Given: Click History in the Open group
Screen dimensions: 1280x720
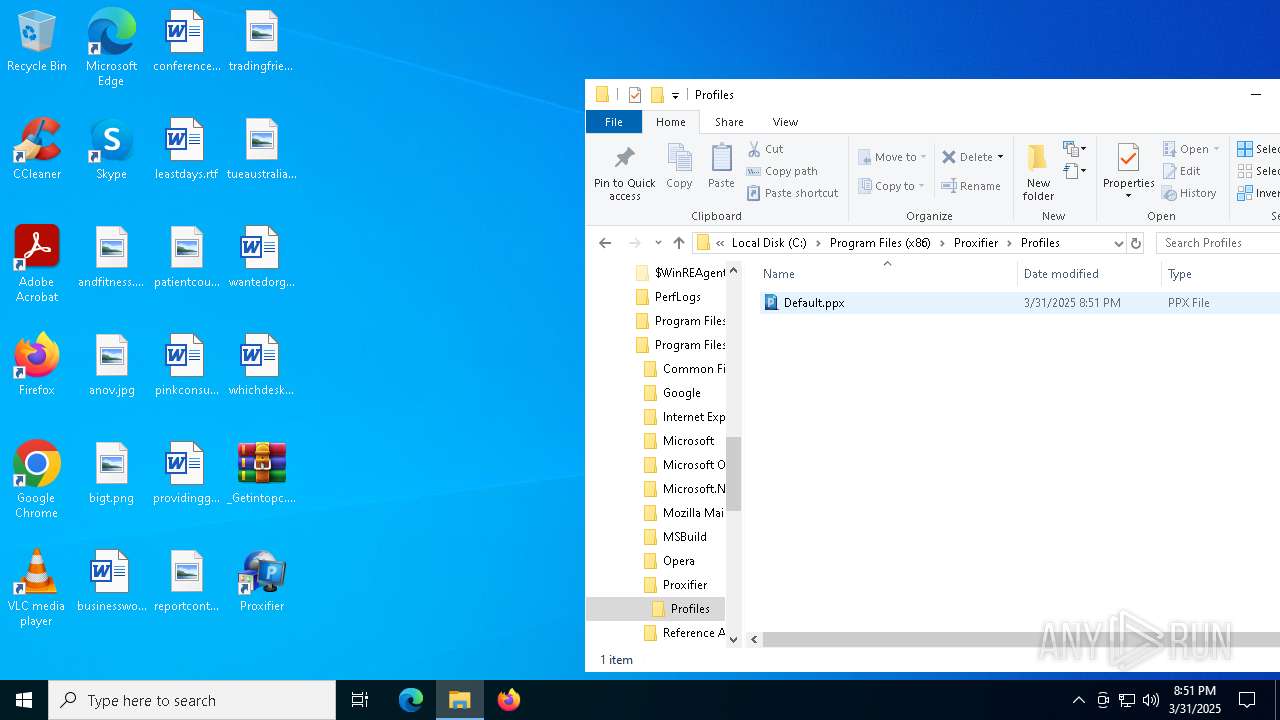Looking at the screenshot, I should point(1189,193).
